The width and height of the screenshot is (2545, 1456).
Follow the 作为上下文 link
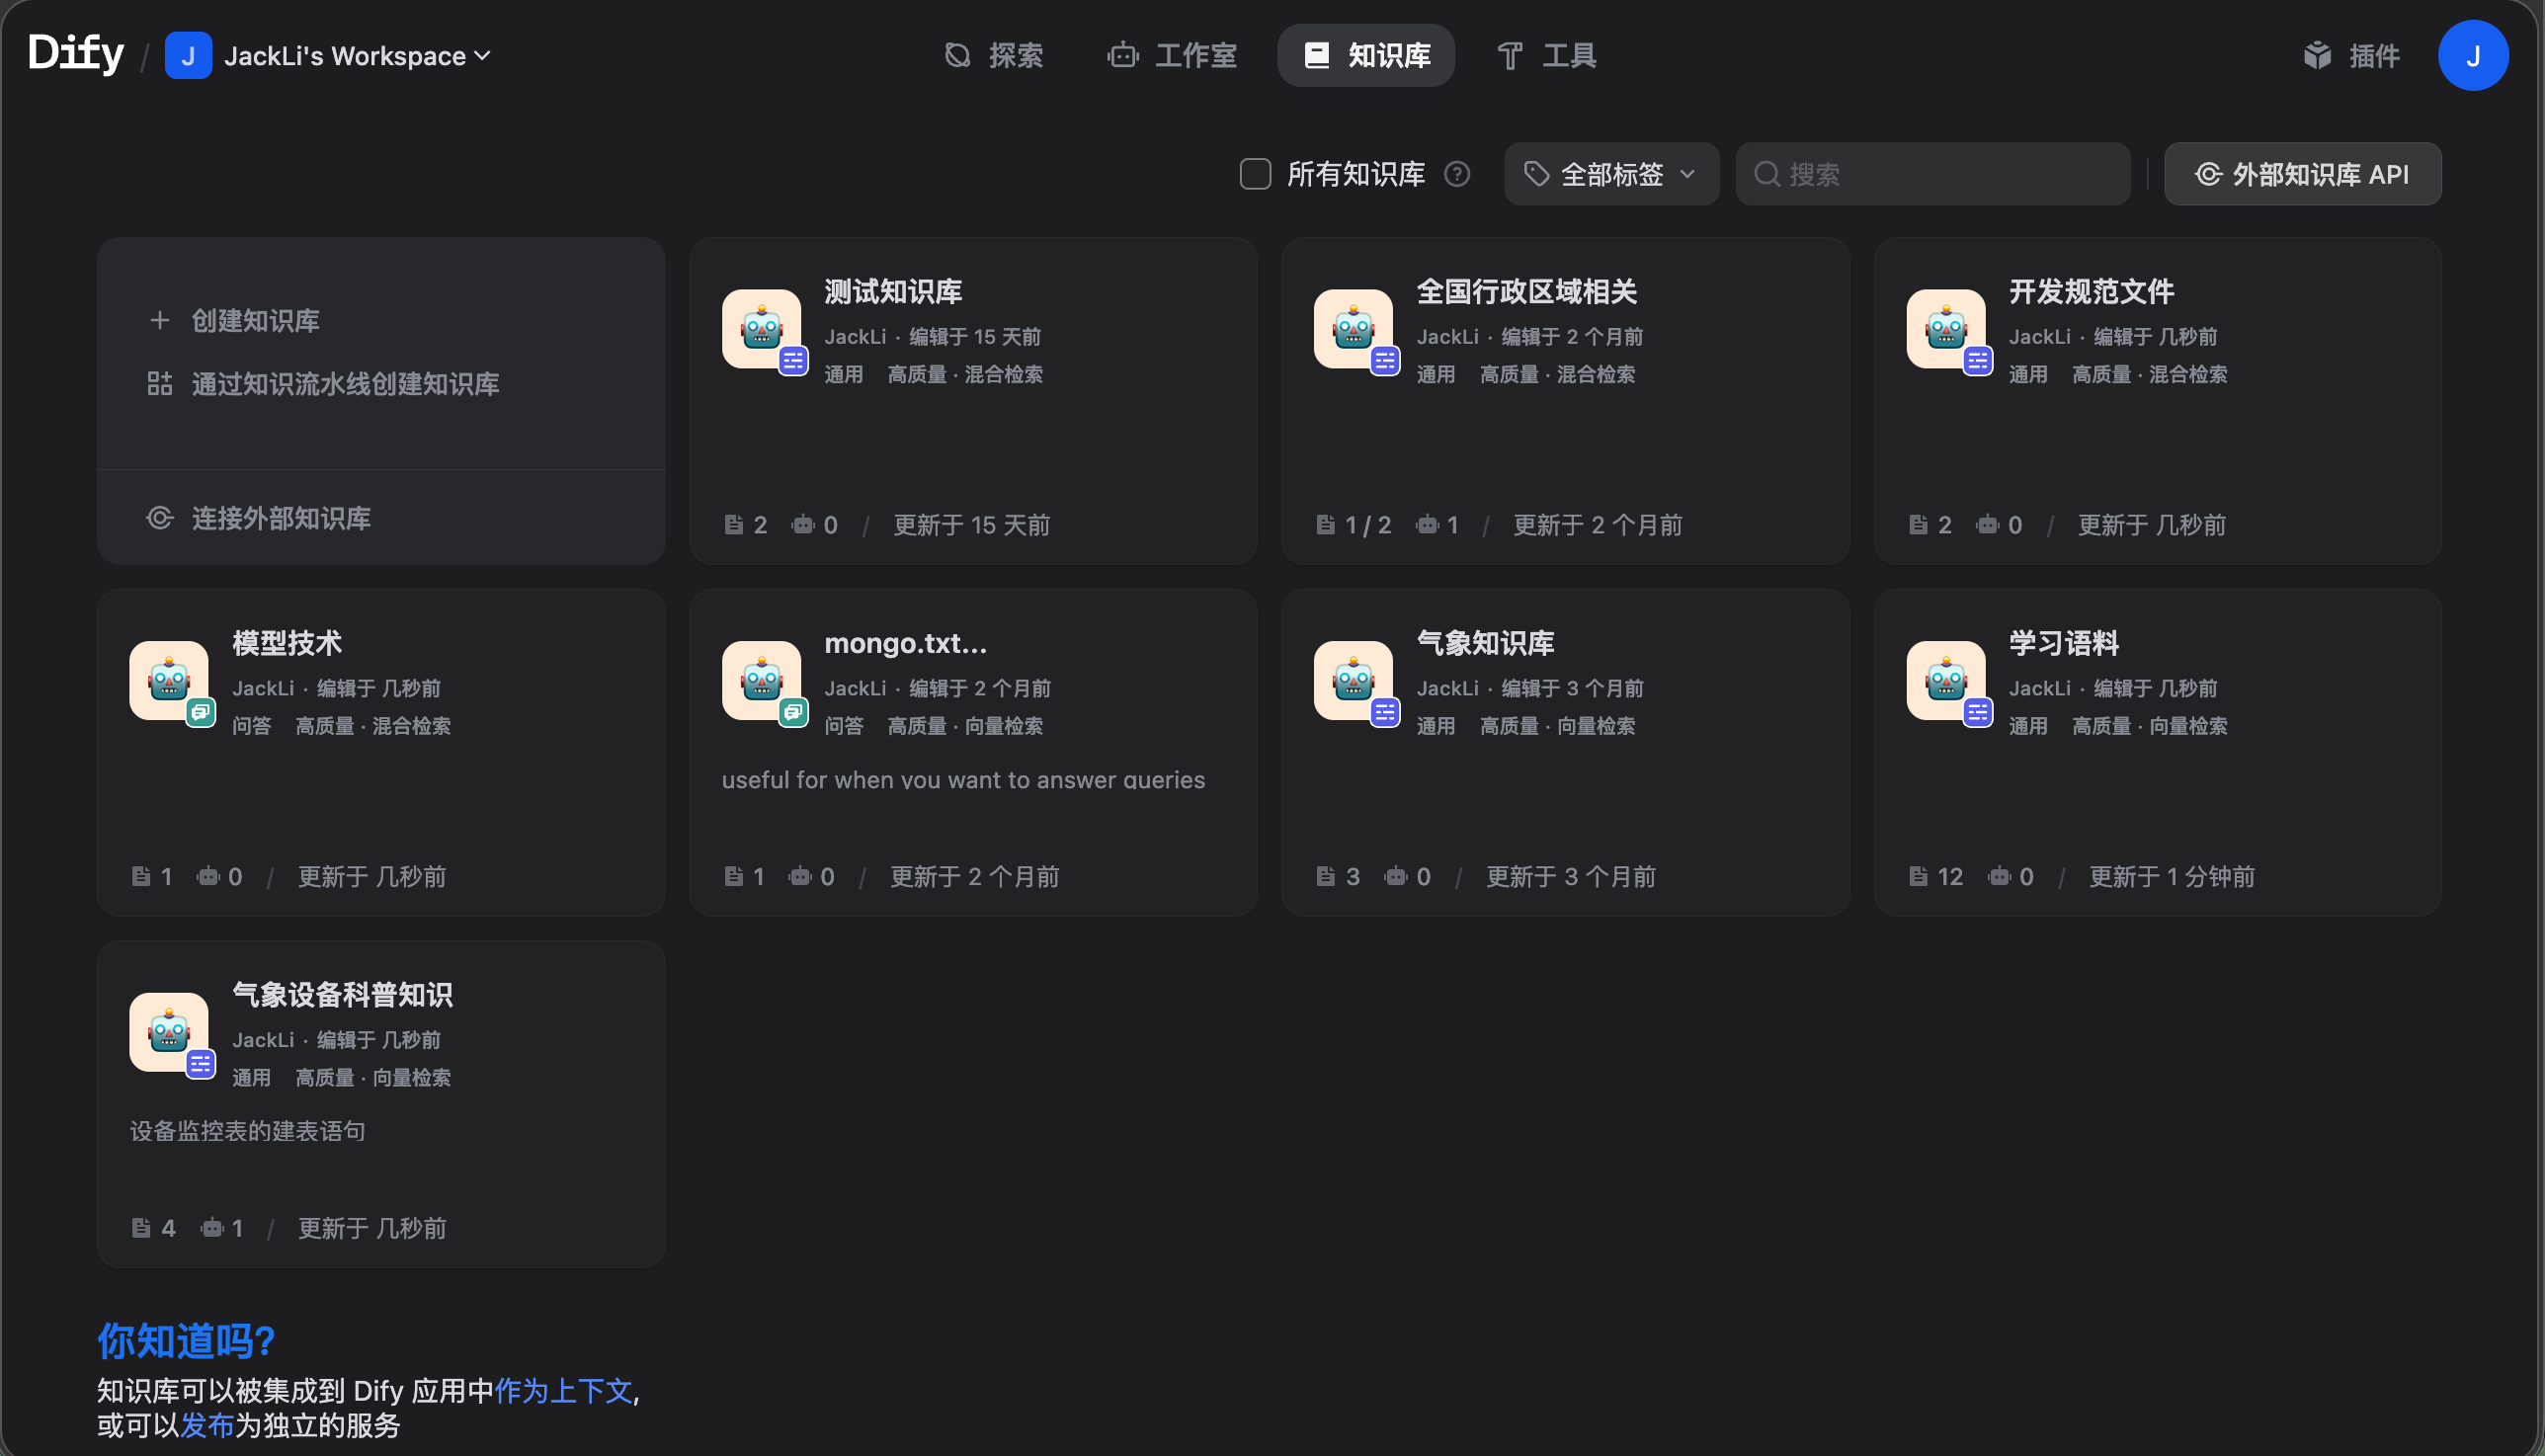click(x=563, y=1390)
